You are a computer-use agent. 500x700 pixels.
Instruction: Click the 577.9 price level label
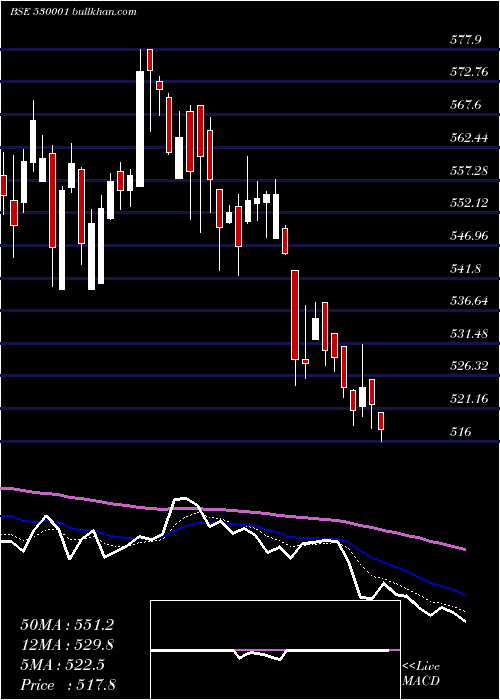coord(466,40)
